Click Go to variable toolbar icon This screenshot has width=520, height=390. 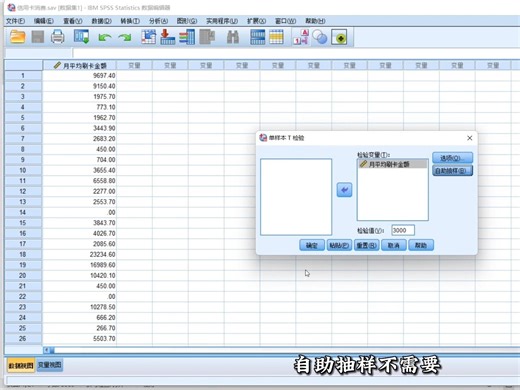click(x=168, y=37)
